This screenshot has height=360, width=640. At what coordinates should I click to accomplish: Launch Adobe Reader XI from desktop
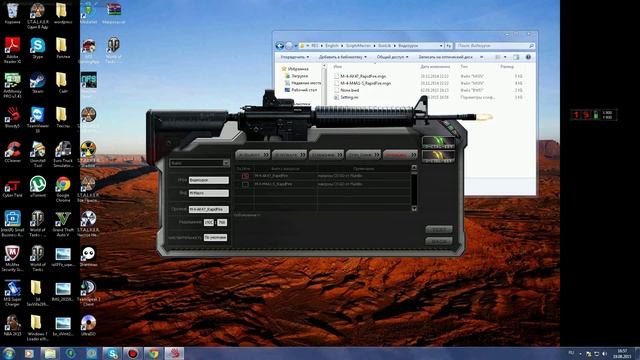(x=12, y=50)
